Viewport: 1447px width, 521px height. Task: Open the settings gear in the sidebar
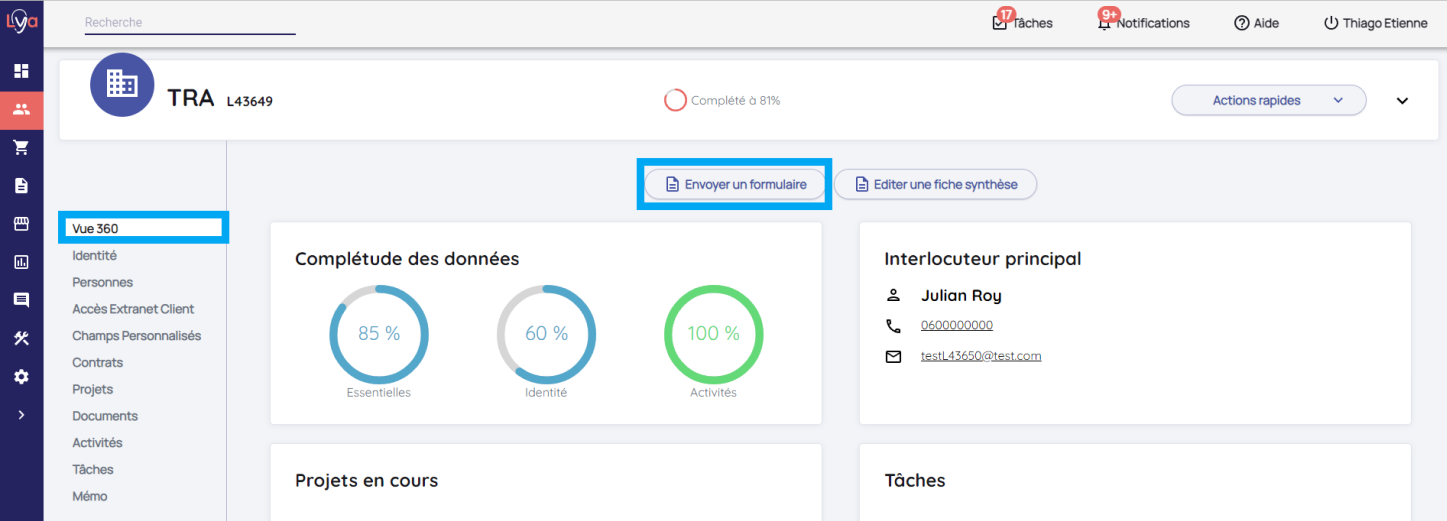click(x=21, y=377)
